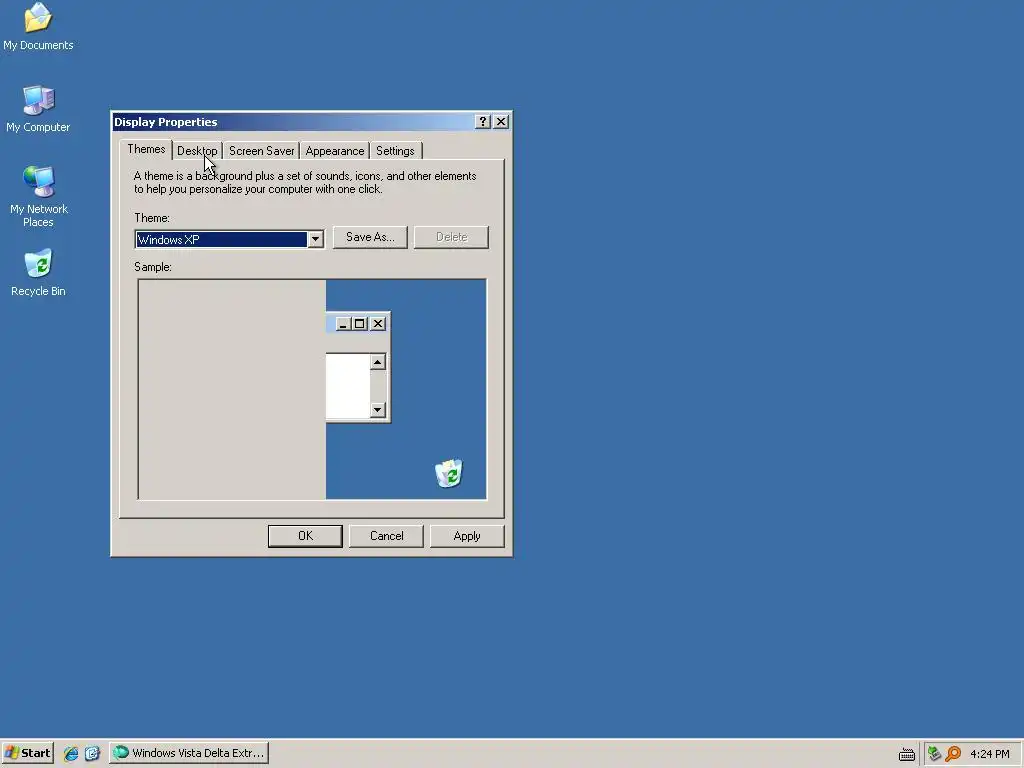Expand the Theme dropdown arrow
This screenshot has width=1024, height=768.
[315, 240]
